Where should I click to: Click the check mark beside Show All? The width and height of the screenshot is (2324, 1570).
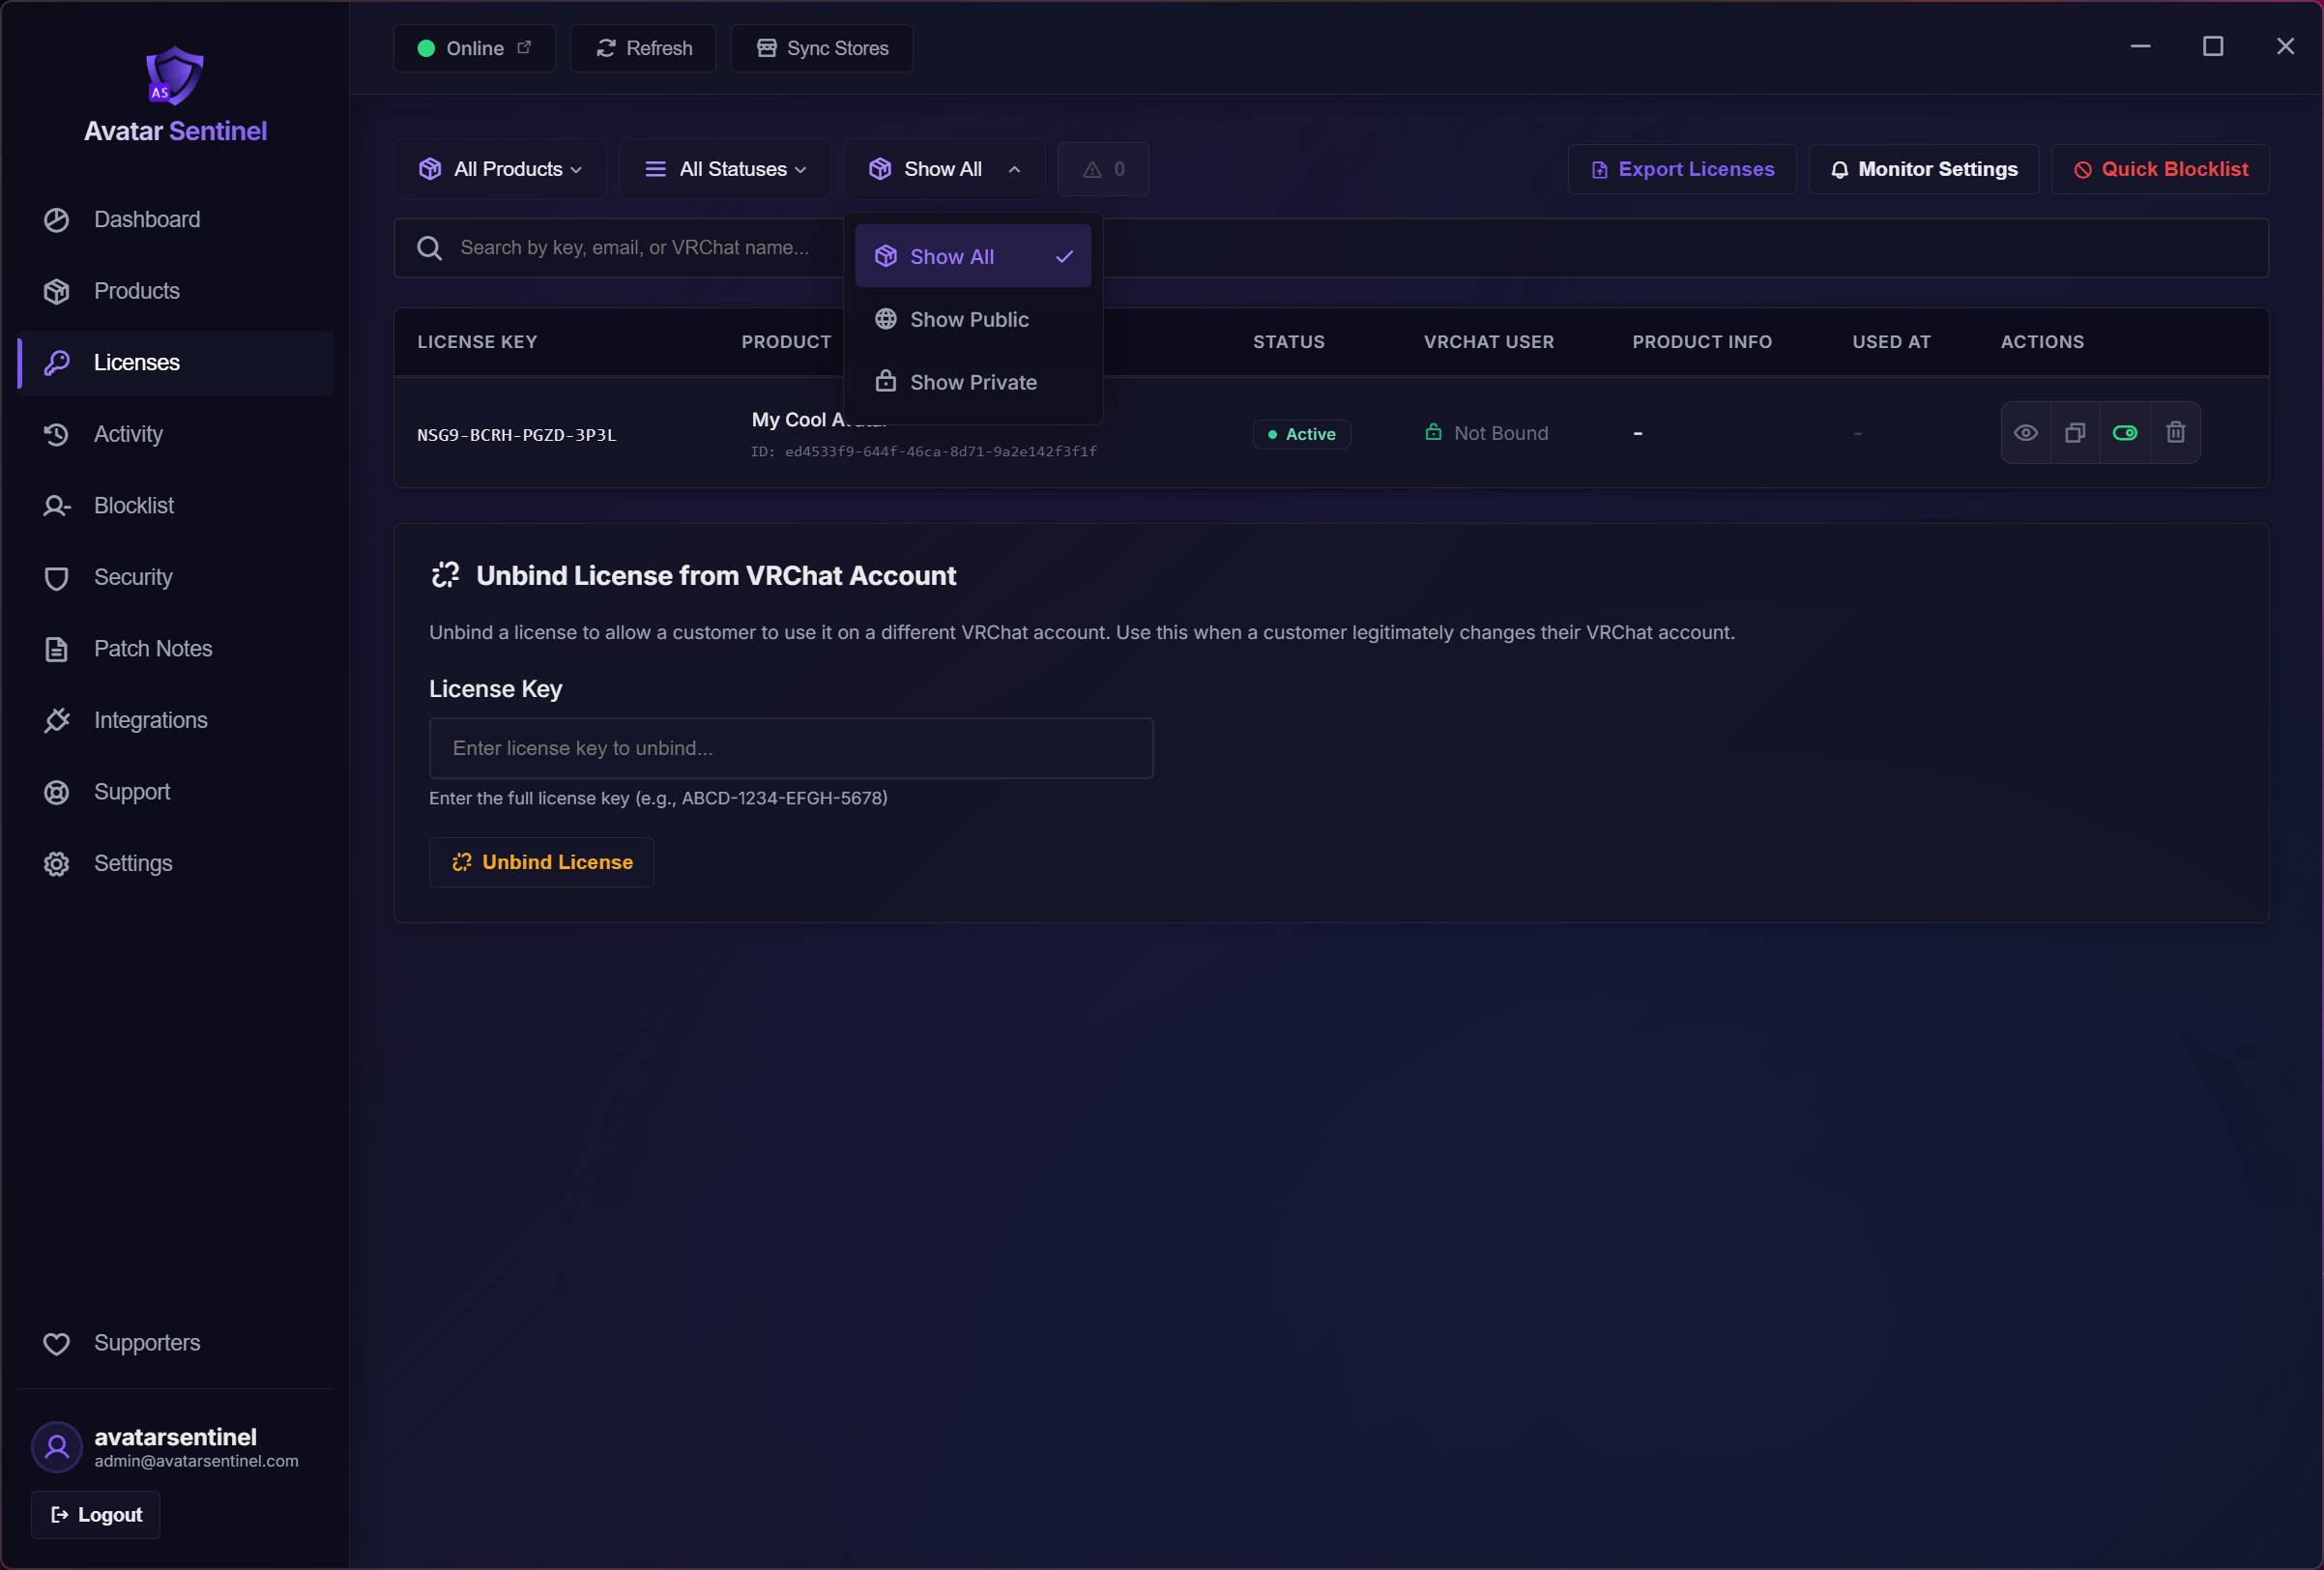[1065, 256]
